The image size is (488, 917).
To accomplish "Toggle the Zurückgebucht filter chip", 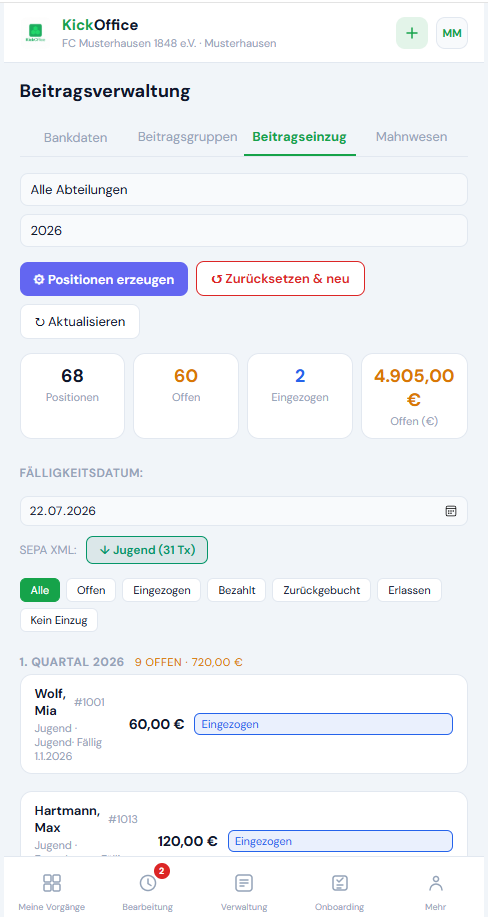I will click(321, 590).
